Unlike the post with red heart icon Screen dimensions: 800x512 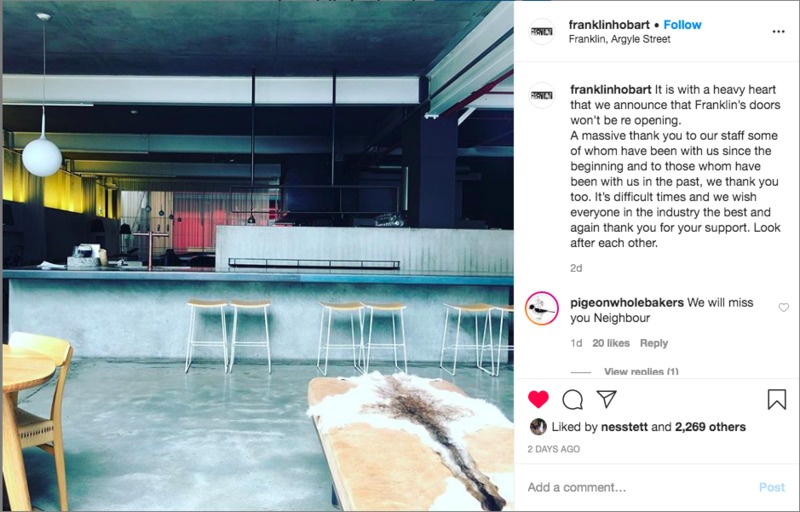pos(538,399)
